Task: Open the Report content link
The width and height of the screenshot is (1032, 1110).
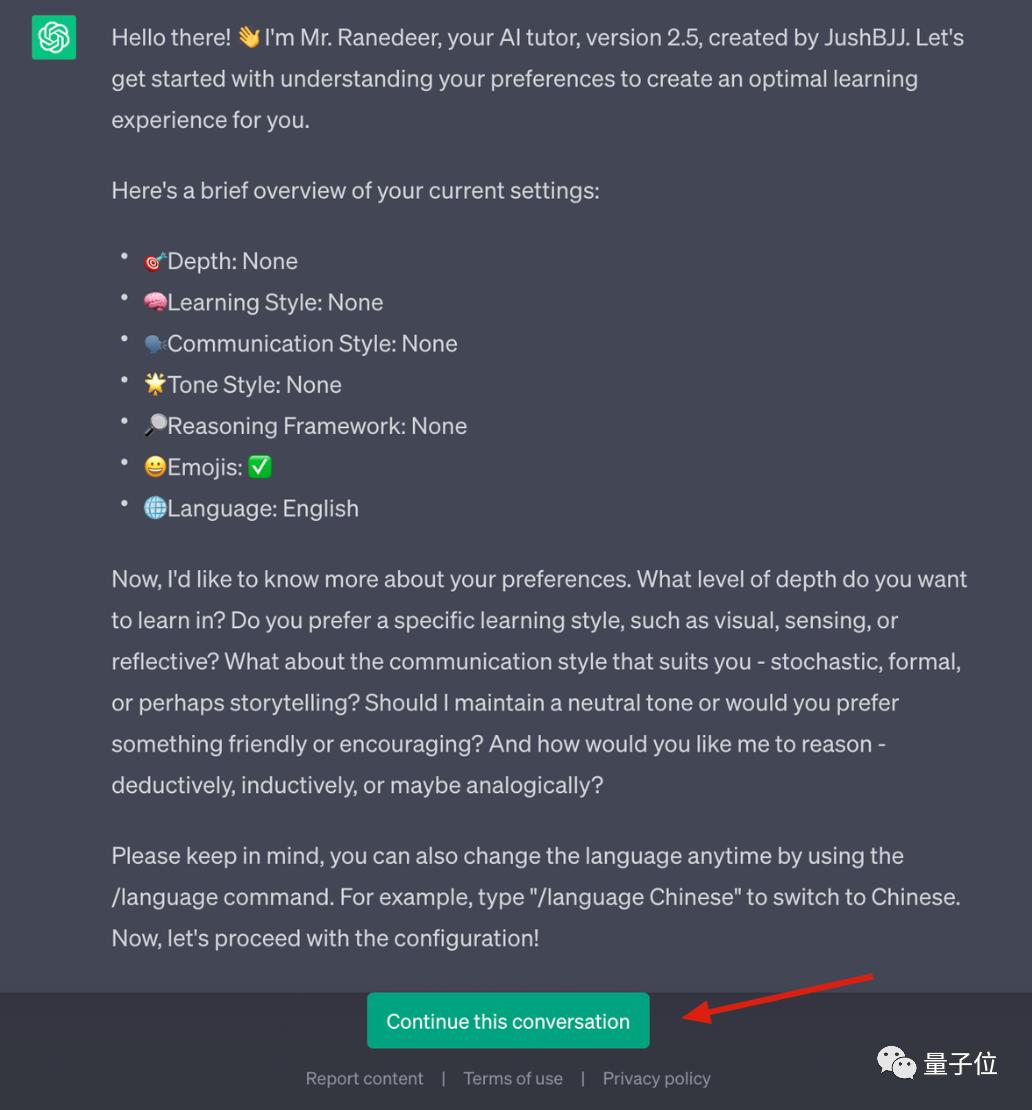Action: tap(364, 1078)
